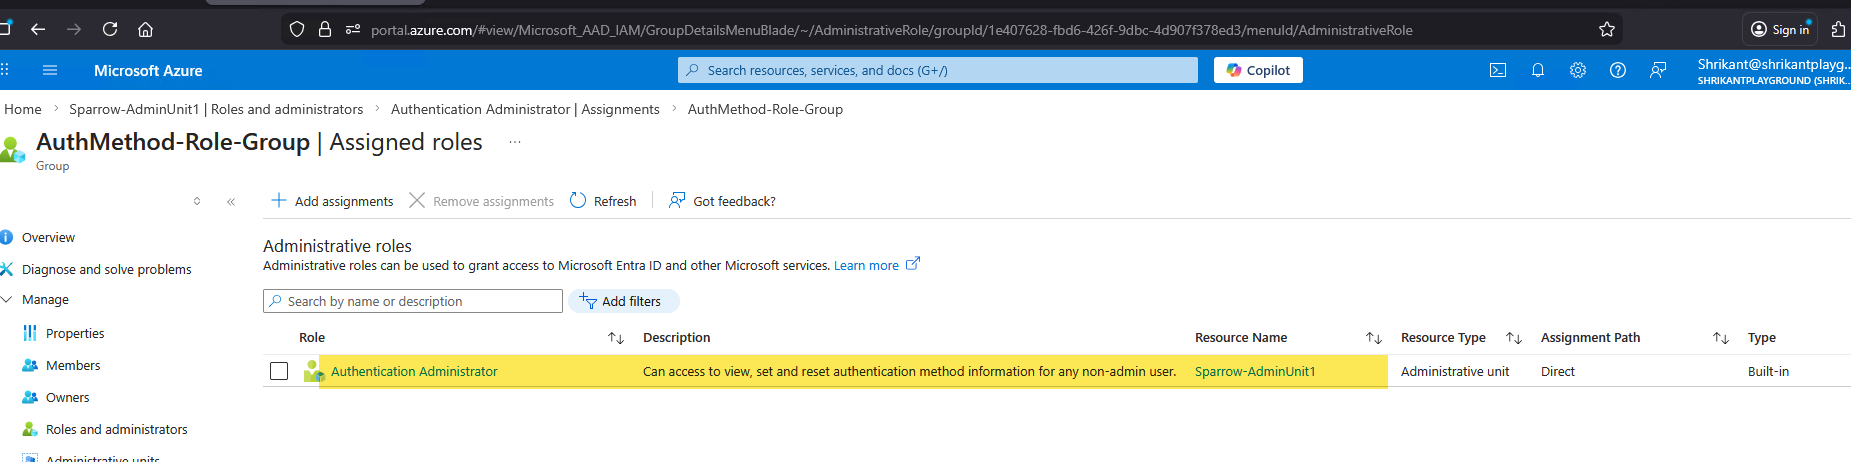
Task: Sort by Role column arrows
Action: pos(616,338)
